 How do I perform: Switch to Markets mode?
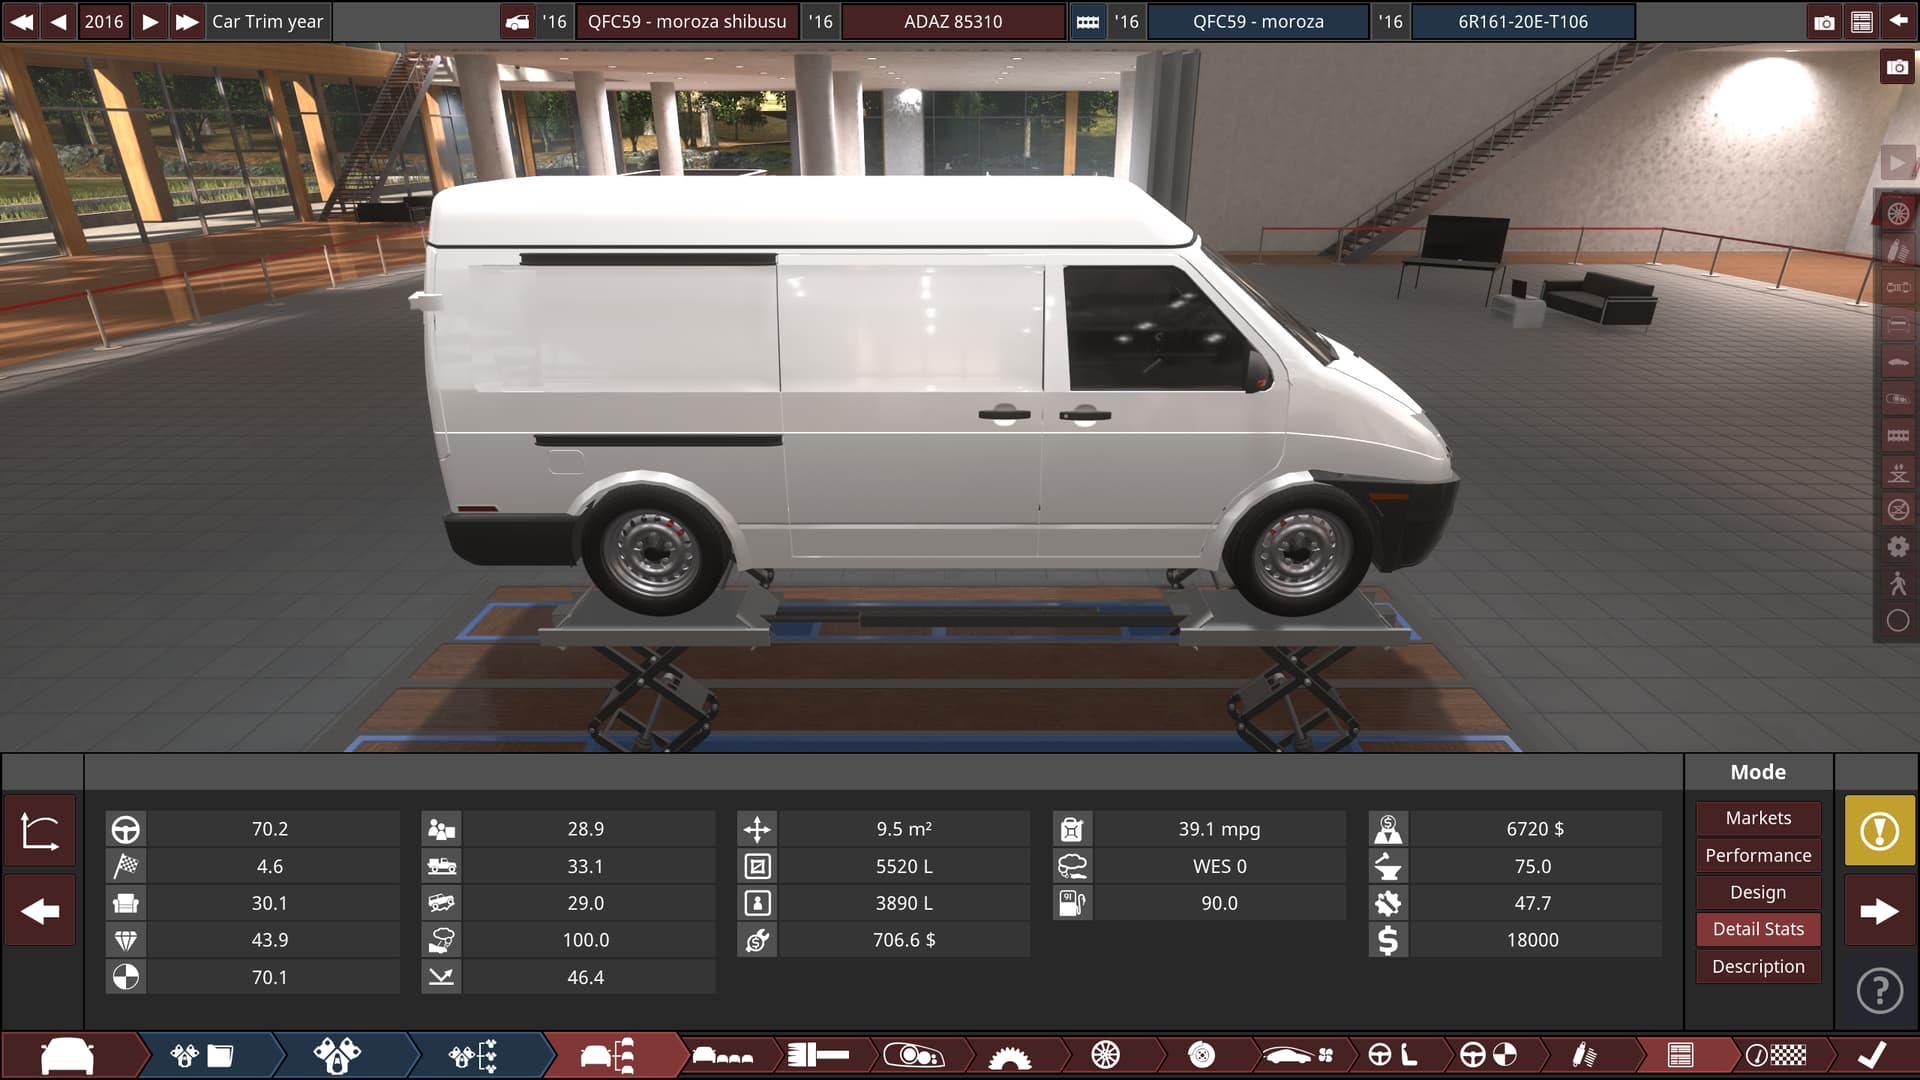click(1757, 818)
